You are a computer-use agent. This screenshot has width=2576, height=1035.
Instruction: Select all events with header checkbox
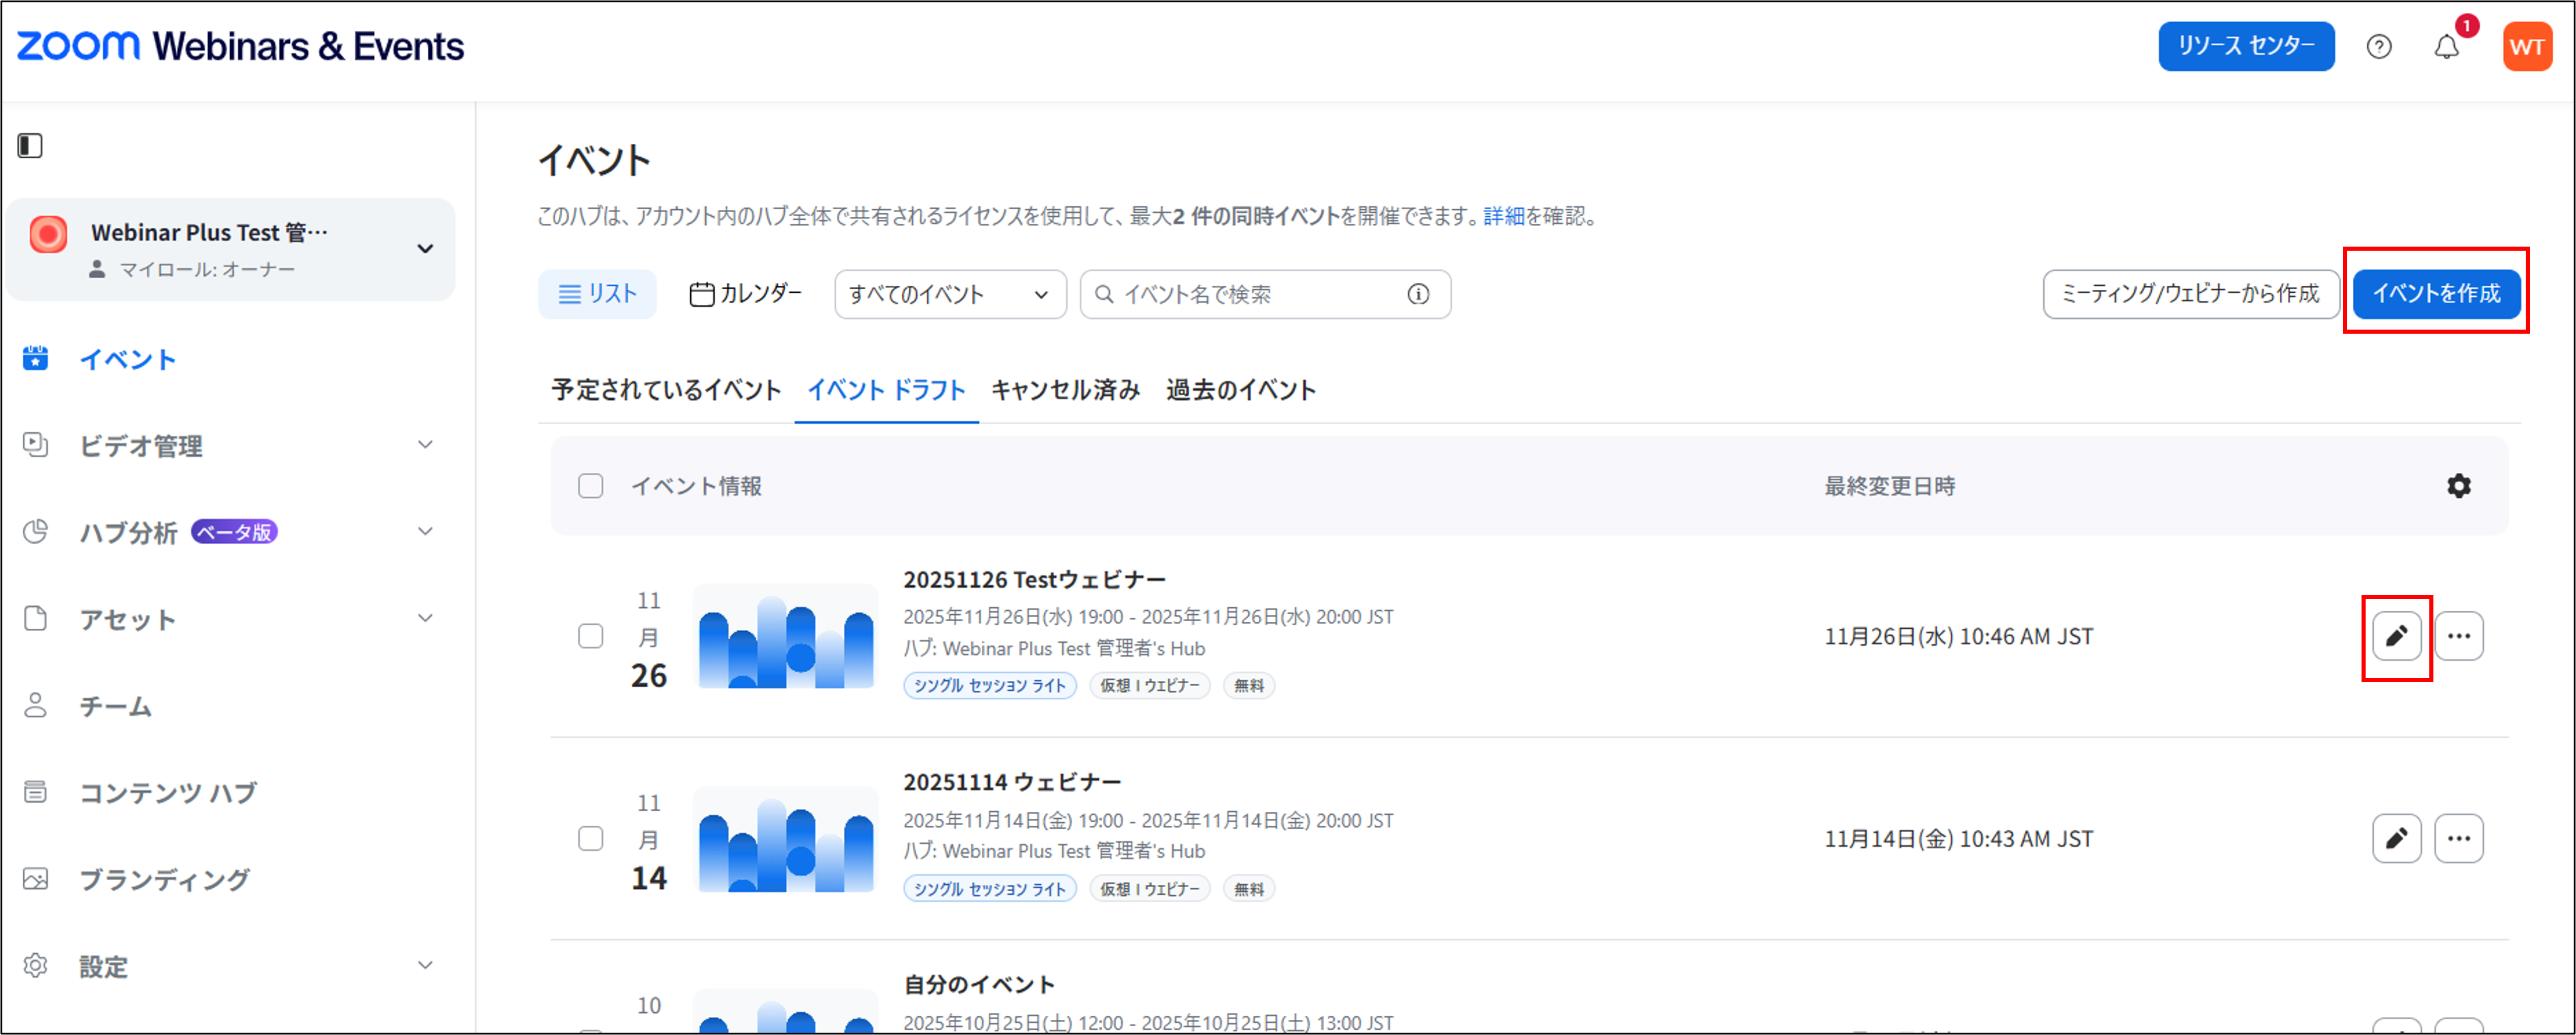click(x=591, y=486)
